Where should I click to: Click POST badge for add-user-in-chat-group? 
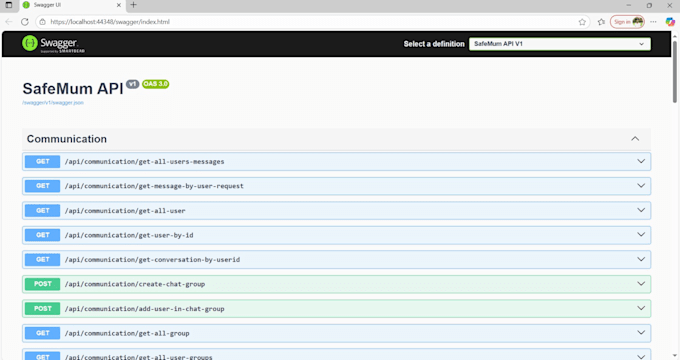point(42,308)
